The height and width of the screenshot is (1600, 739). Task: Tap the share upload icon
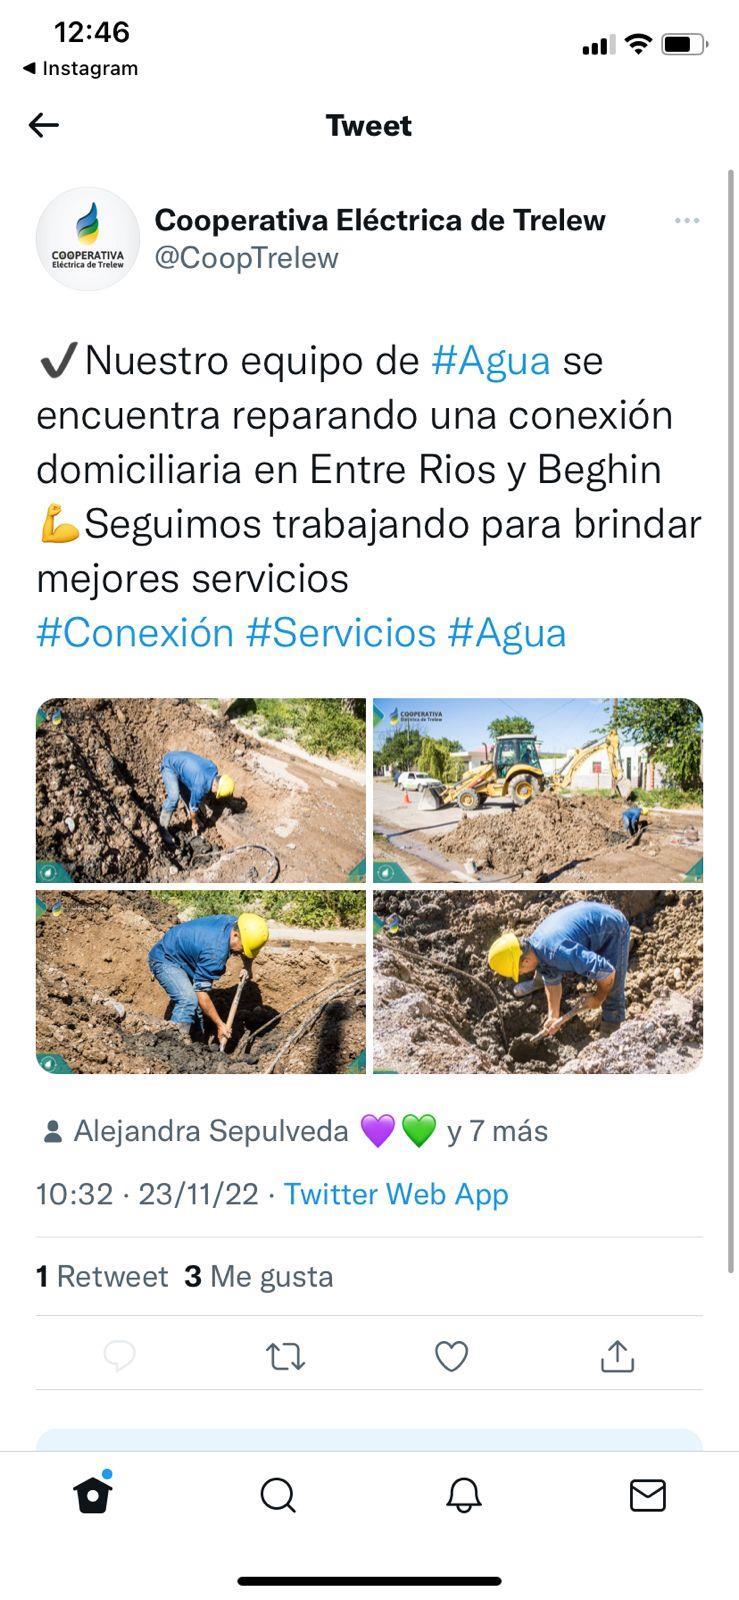point(617,1356)
